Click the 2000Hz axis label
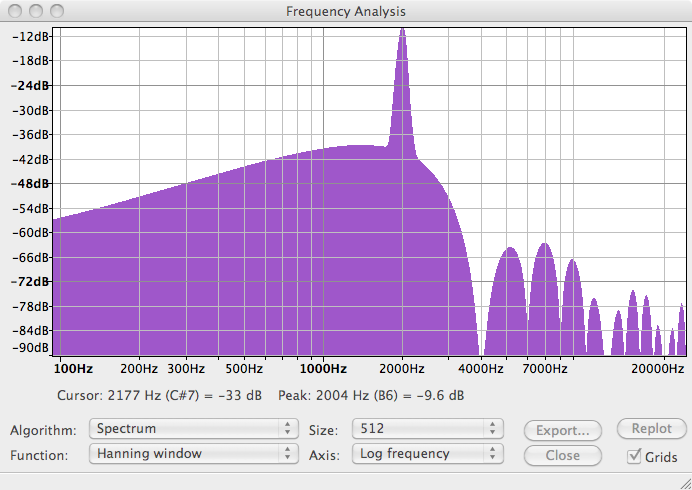This screenshot has height=490, width=692. point(402,369)
